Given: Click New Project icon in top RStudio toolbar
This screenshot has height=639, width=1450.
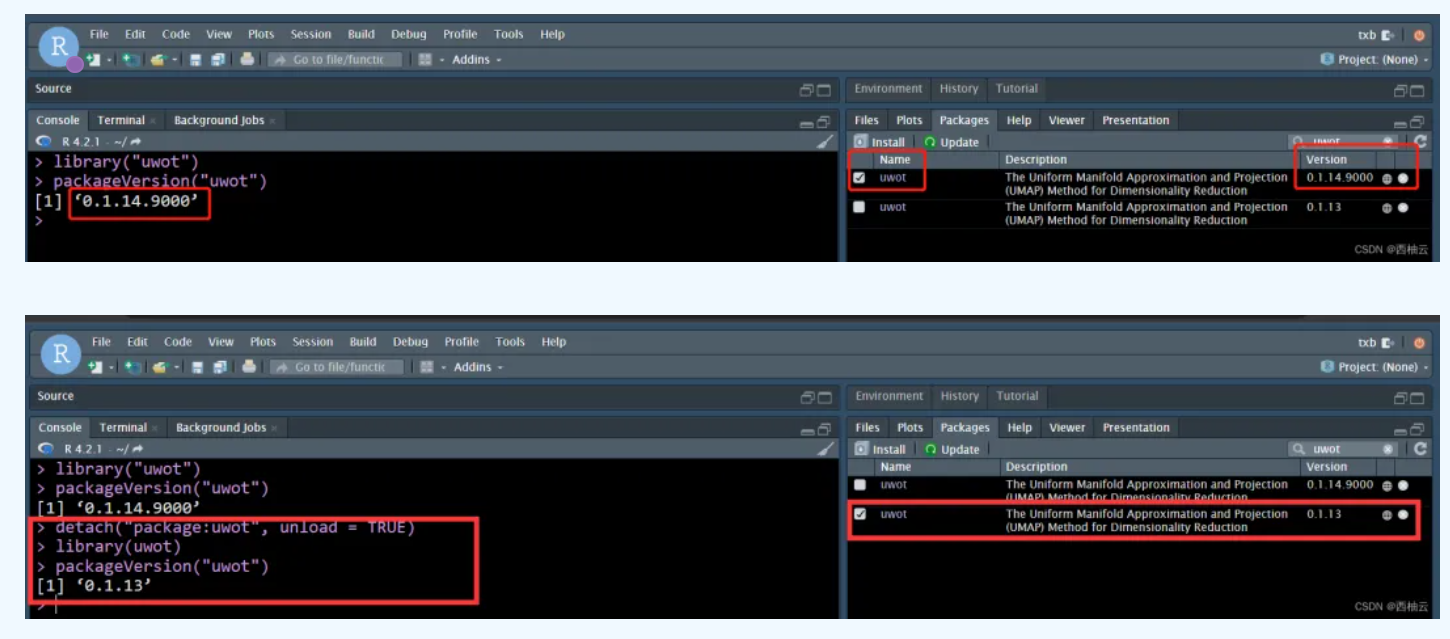Looking at the screenshot, I should 131,60.
